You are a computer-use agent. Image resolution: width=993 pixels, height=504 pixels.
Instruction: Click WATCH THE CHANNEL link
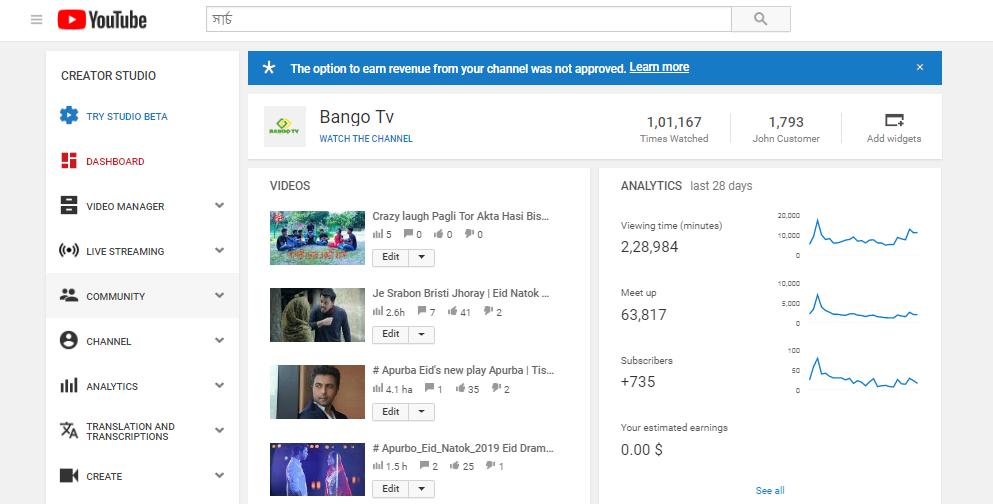pyautogui.click(x=366, y=139)
